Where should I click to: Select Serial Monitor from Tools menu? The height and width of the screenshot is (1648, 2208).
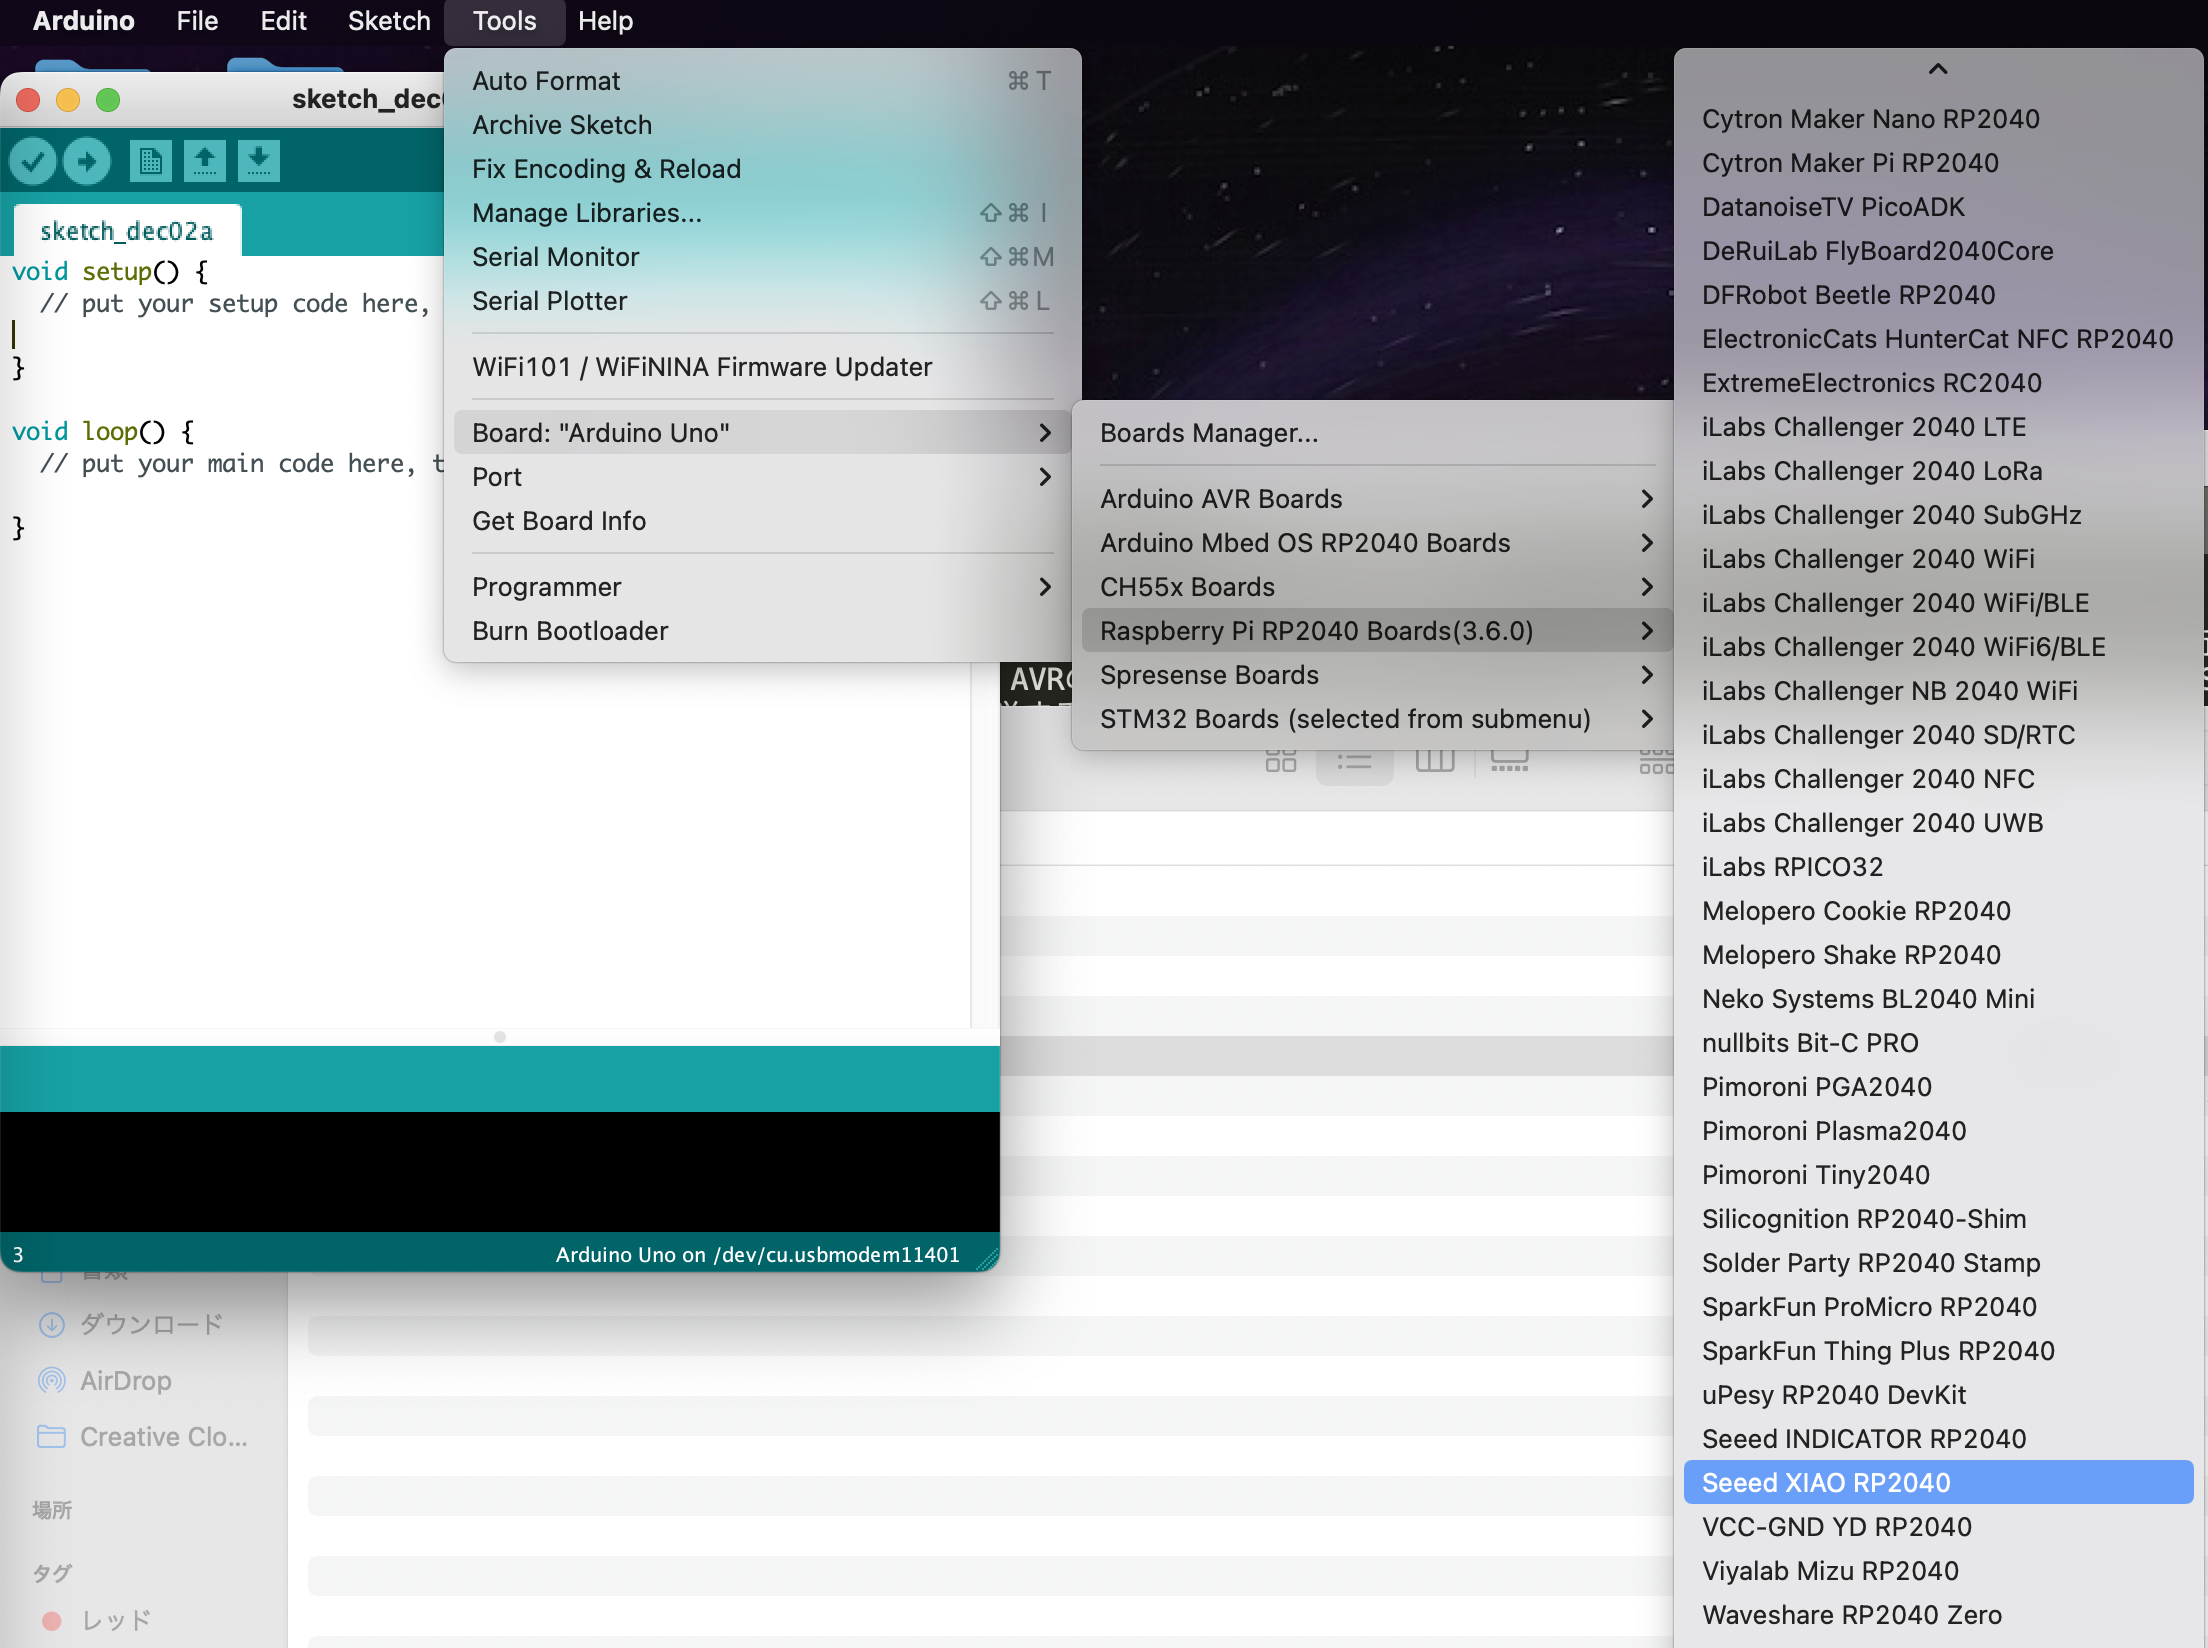pos(556,257)
